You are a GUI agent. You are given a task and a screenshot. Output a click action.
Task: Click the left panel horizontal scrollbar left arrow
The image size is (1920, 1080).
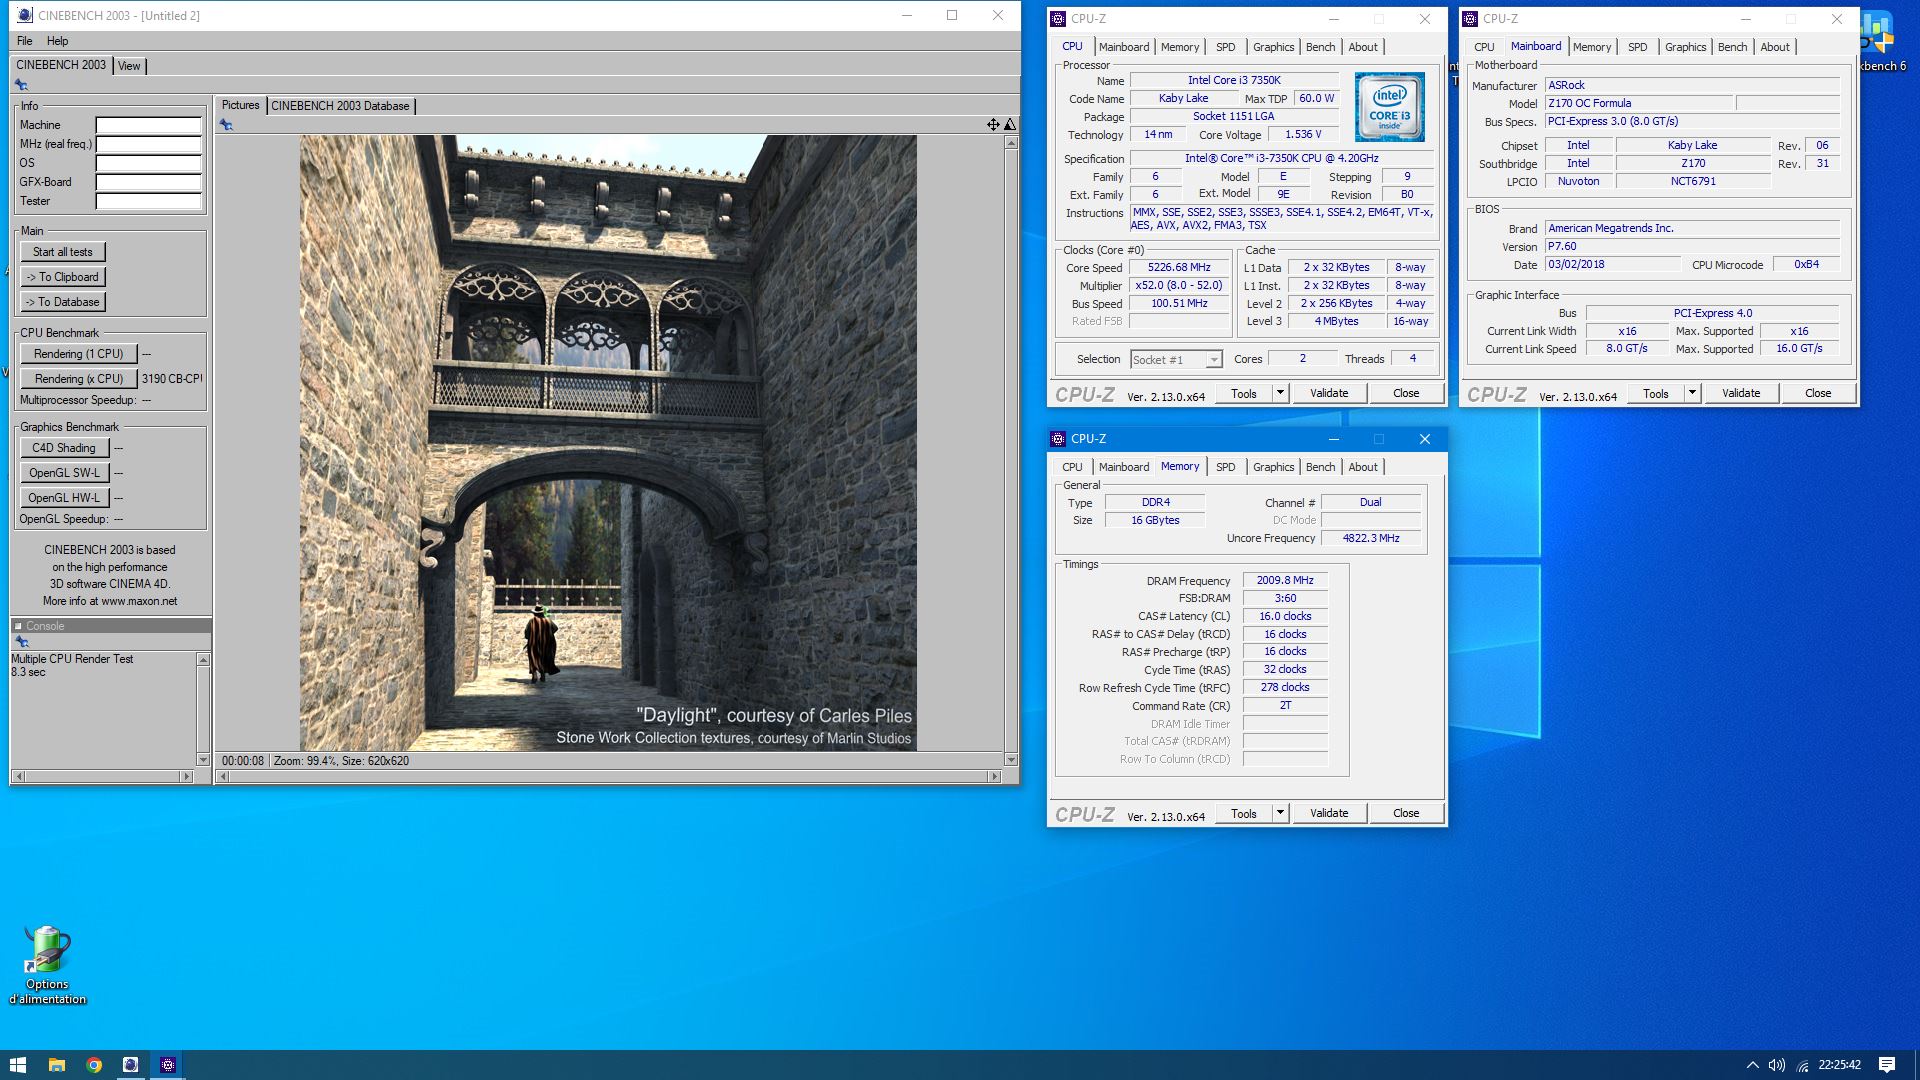click(19, 777)
